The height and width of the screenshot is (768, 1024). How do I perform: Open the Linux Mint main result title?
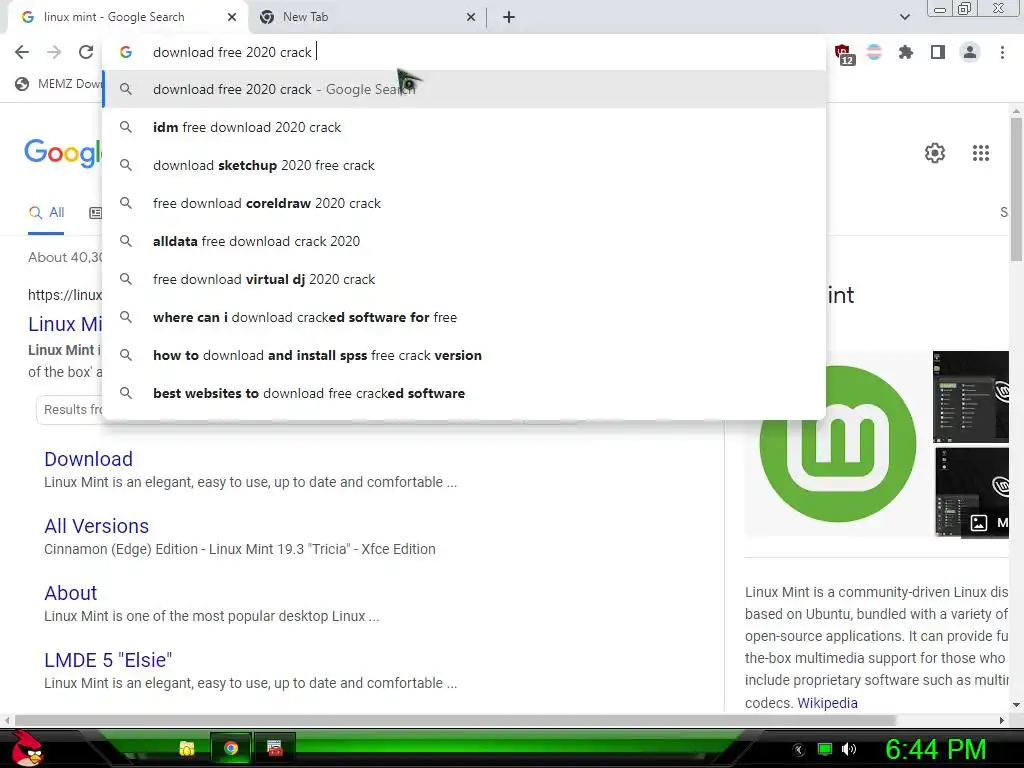(65, 324)
